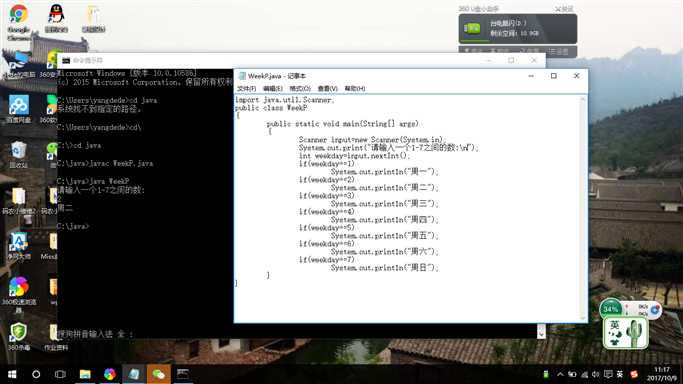
Task: Switch to Command Prompt taskbar button
Action: coord(183,374)
